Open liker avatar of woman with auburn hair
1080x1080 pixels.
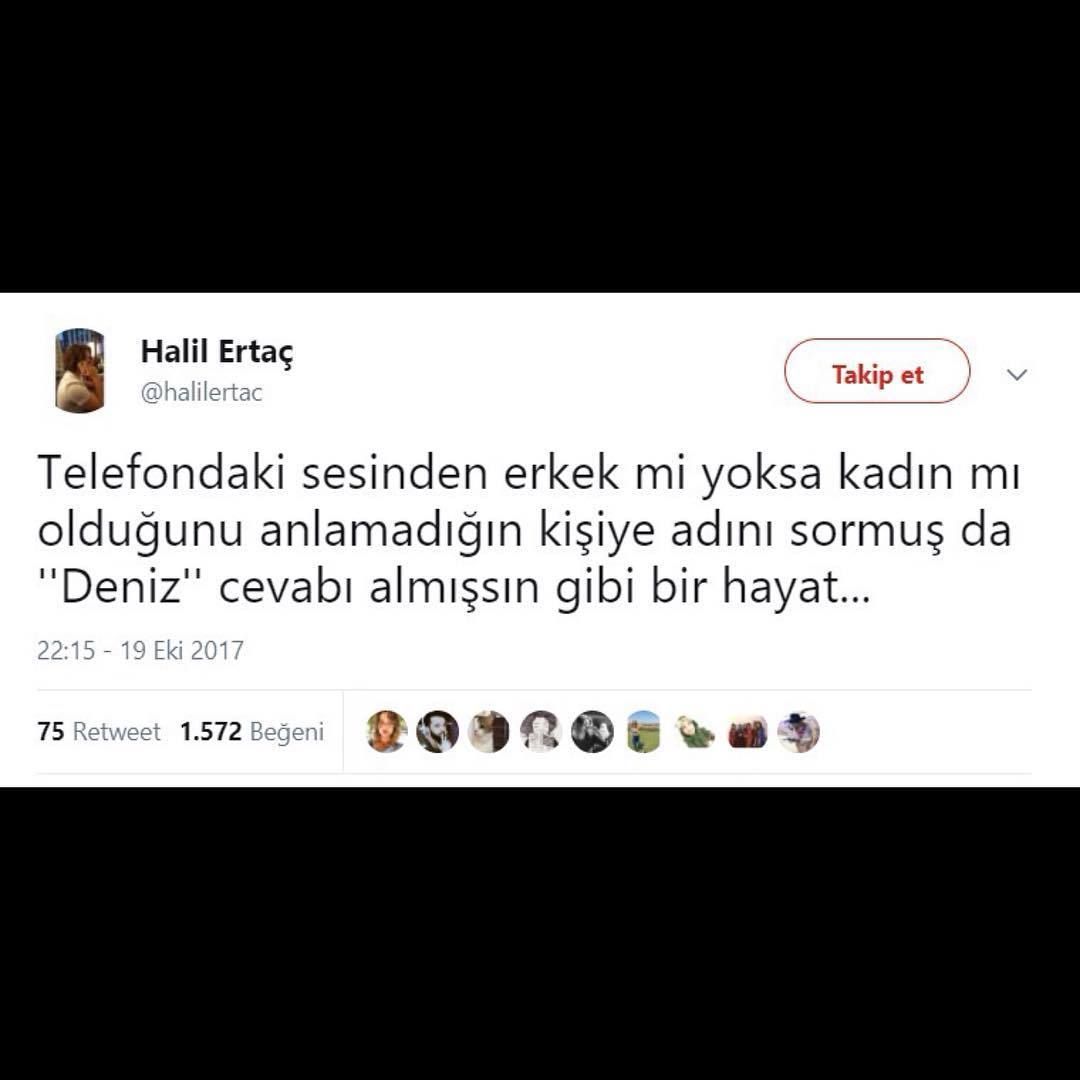[386, 731]
